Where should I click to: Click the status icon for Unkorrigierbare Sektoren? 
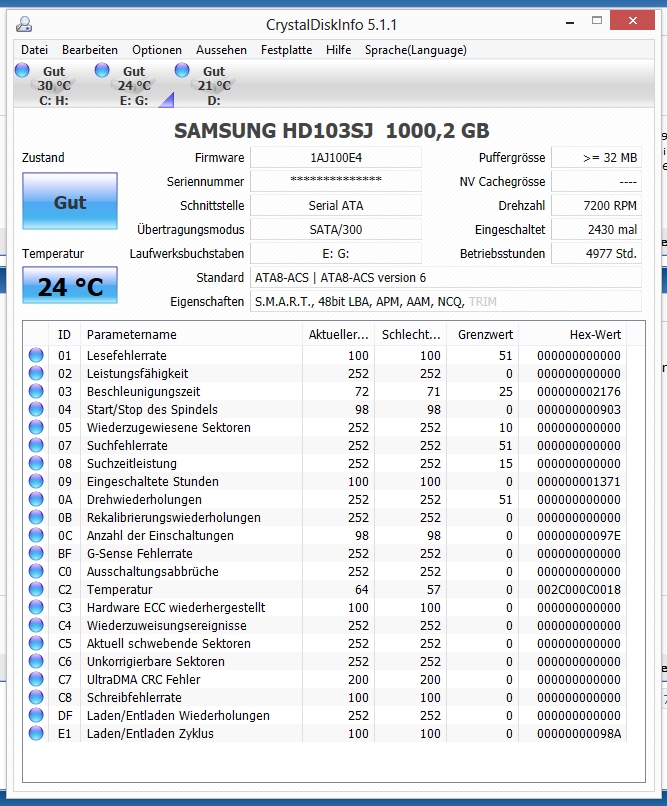pyautogui.click(x=36, y=661)
